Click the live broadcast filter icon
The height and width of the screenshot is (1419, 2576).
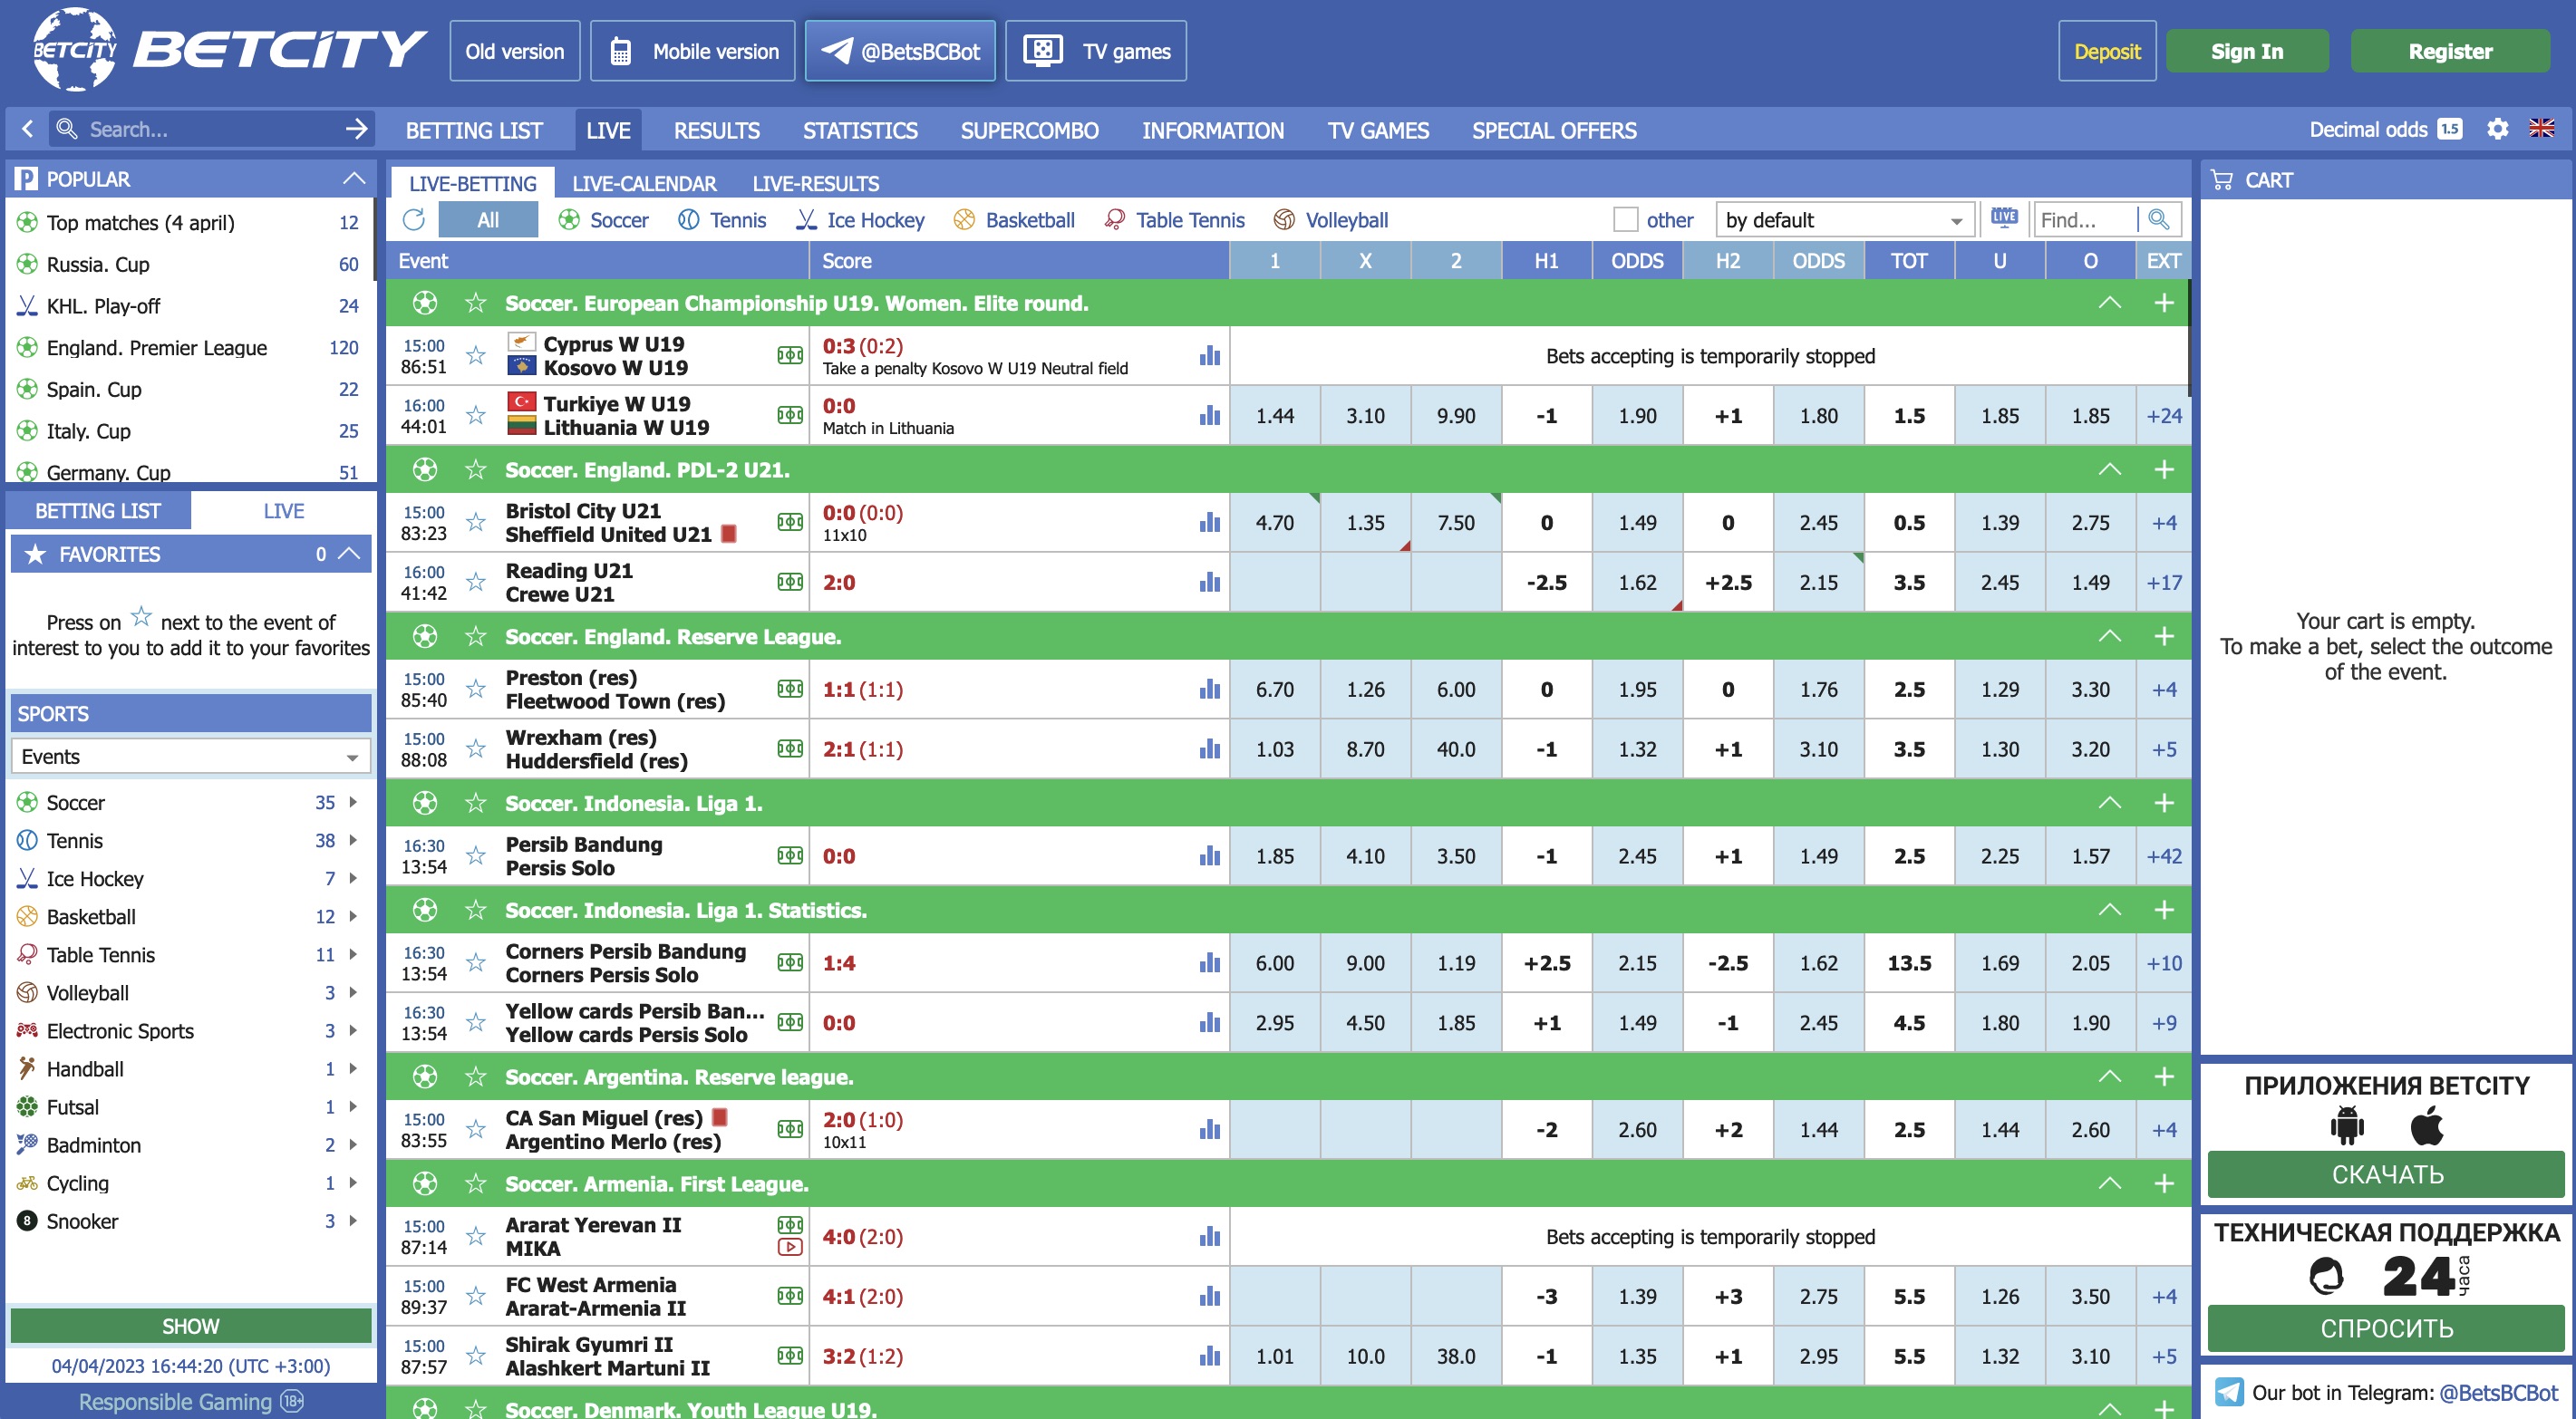point(2003,218)
